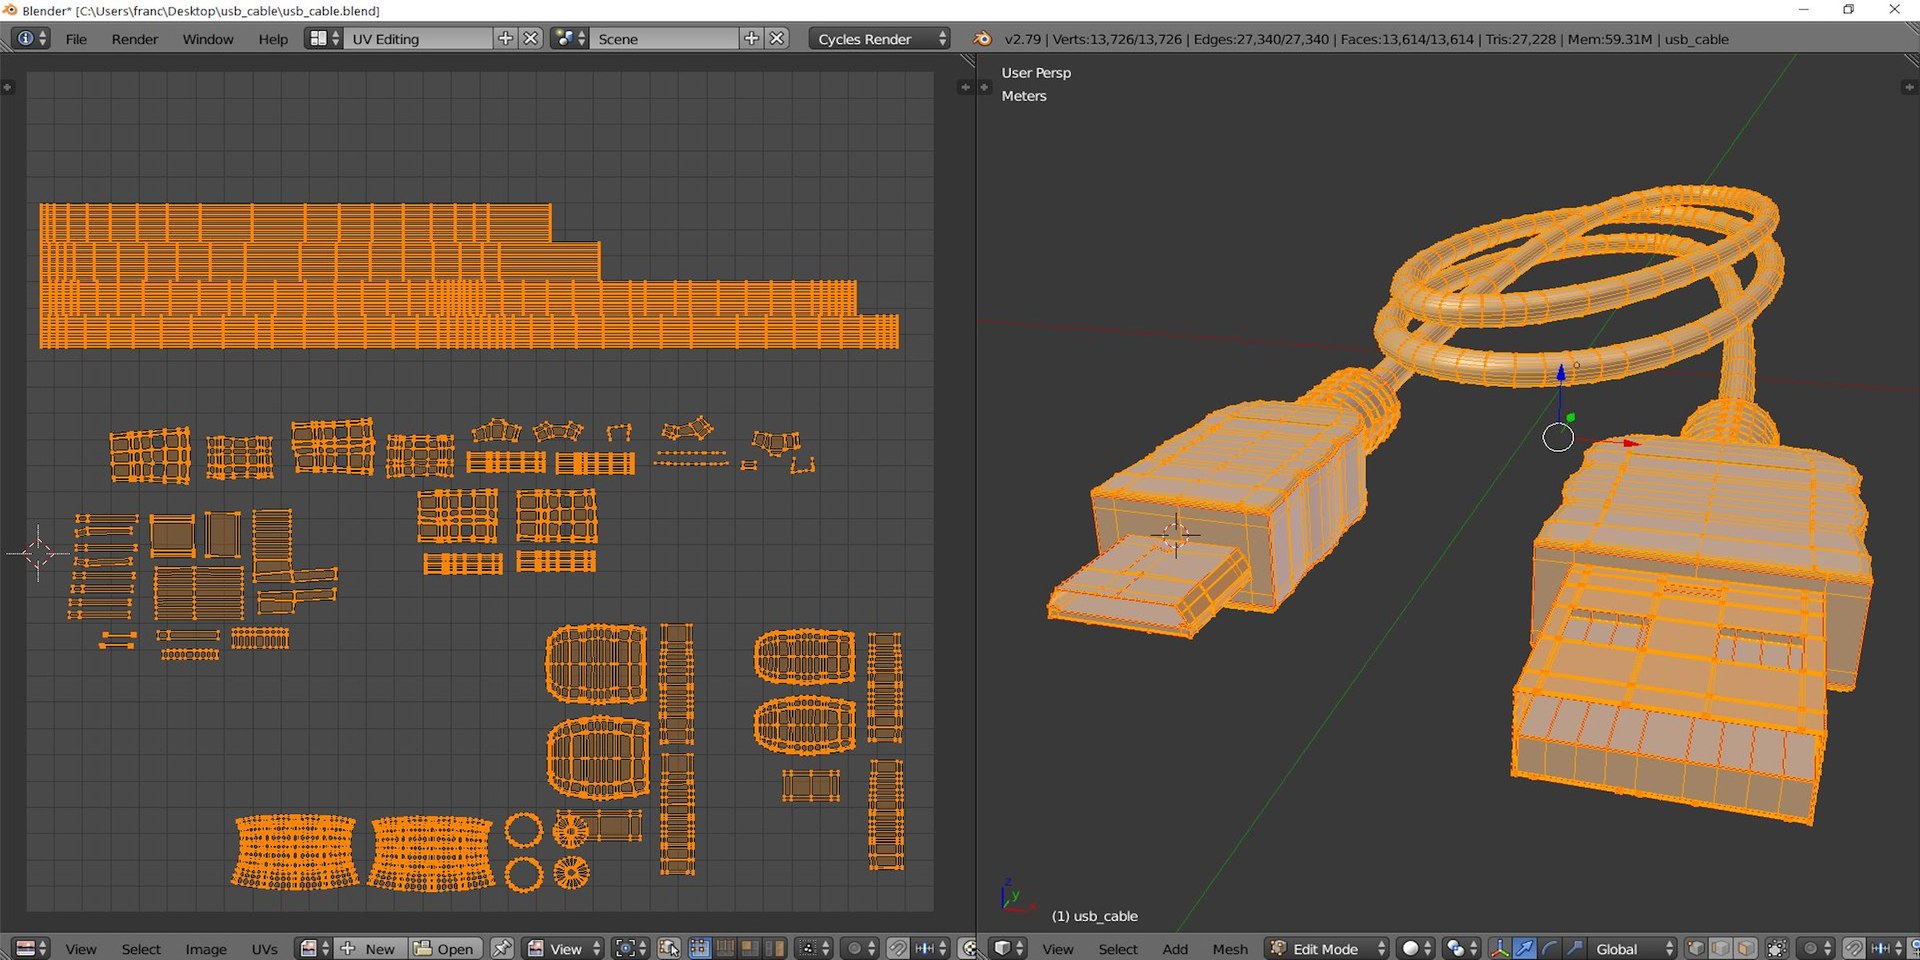Screen dimensions: 1920x960
Task: Select UV edge selection mode
Action: tap(724, 948)
